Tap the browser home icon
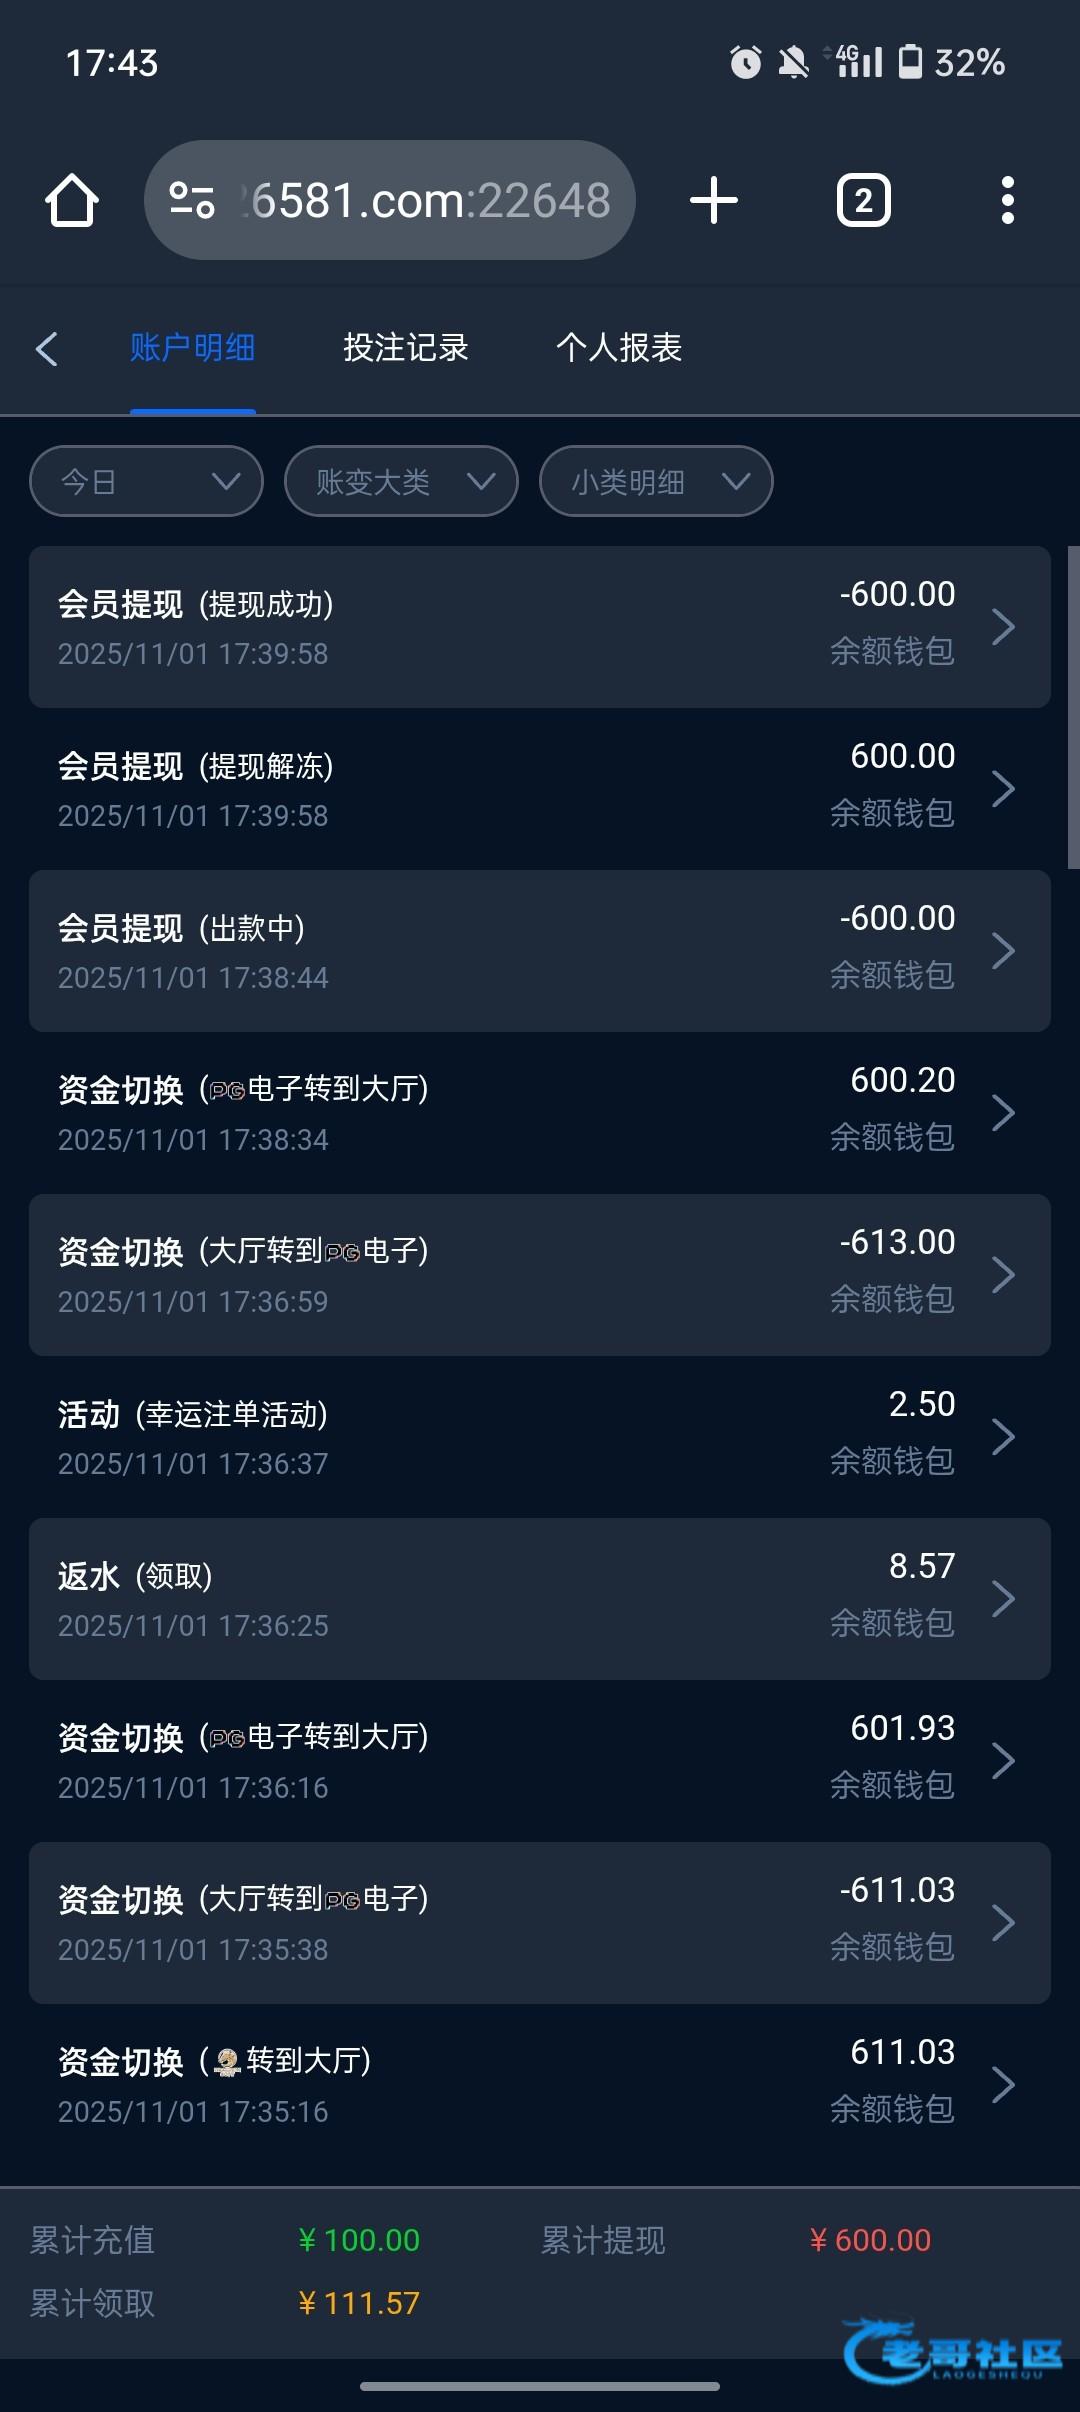 tap(72, 201)
